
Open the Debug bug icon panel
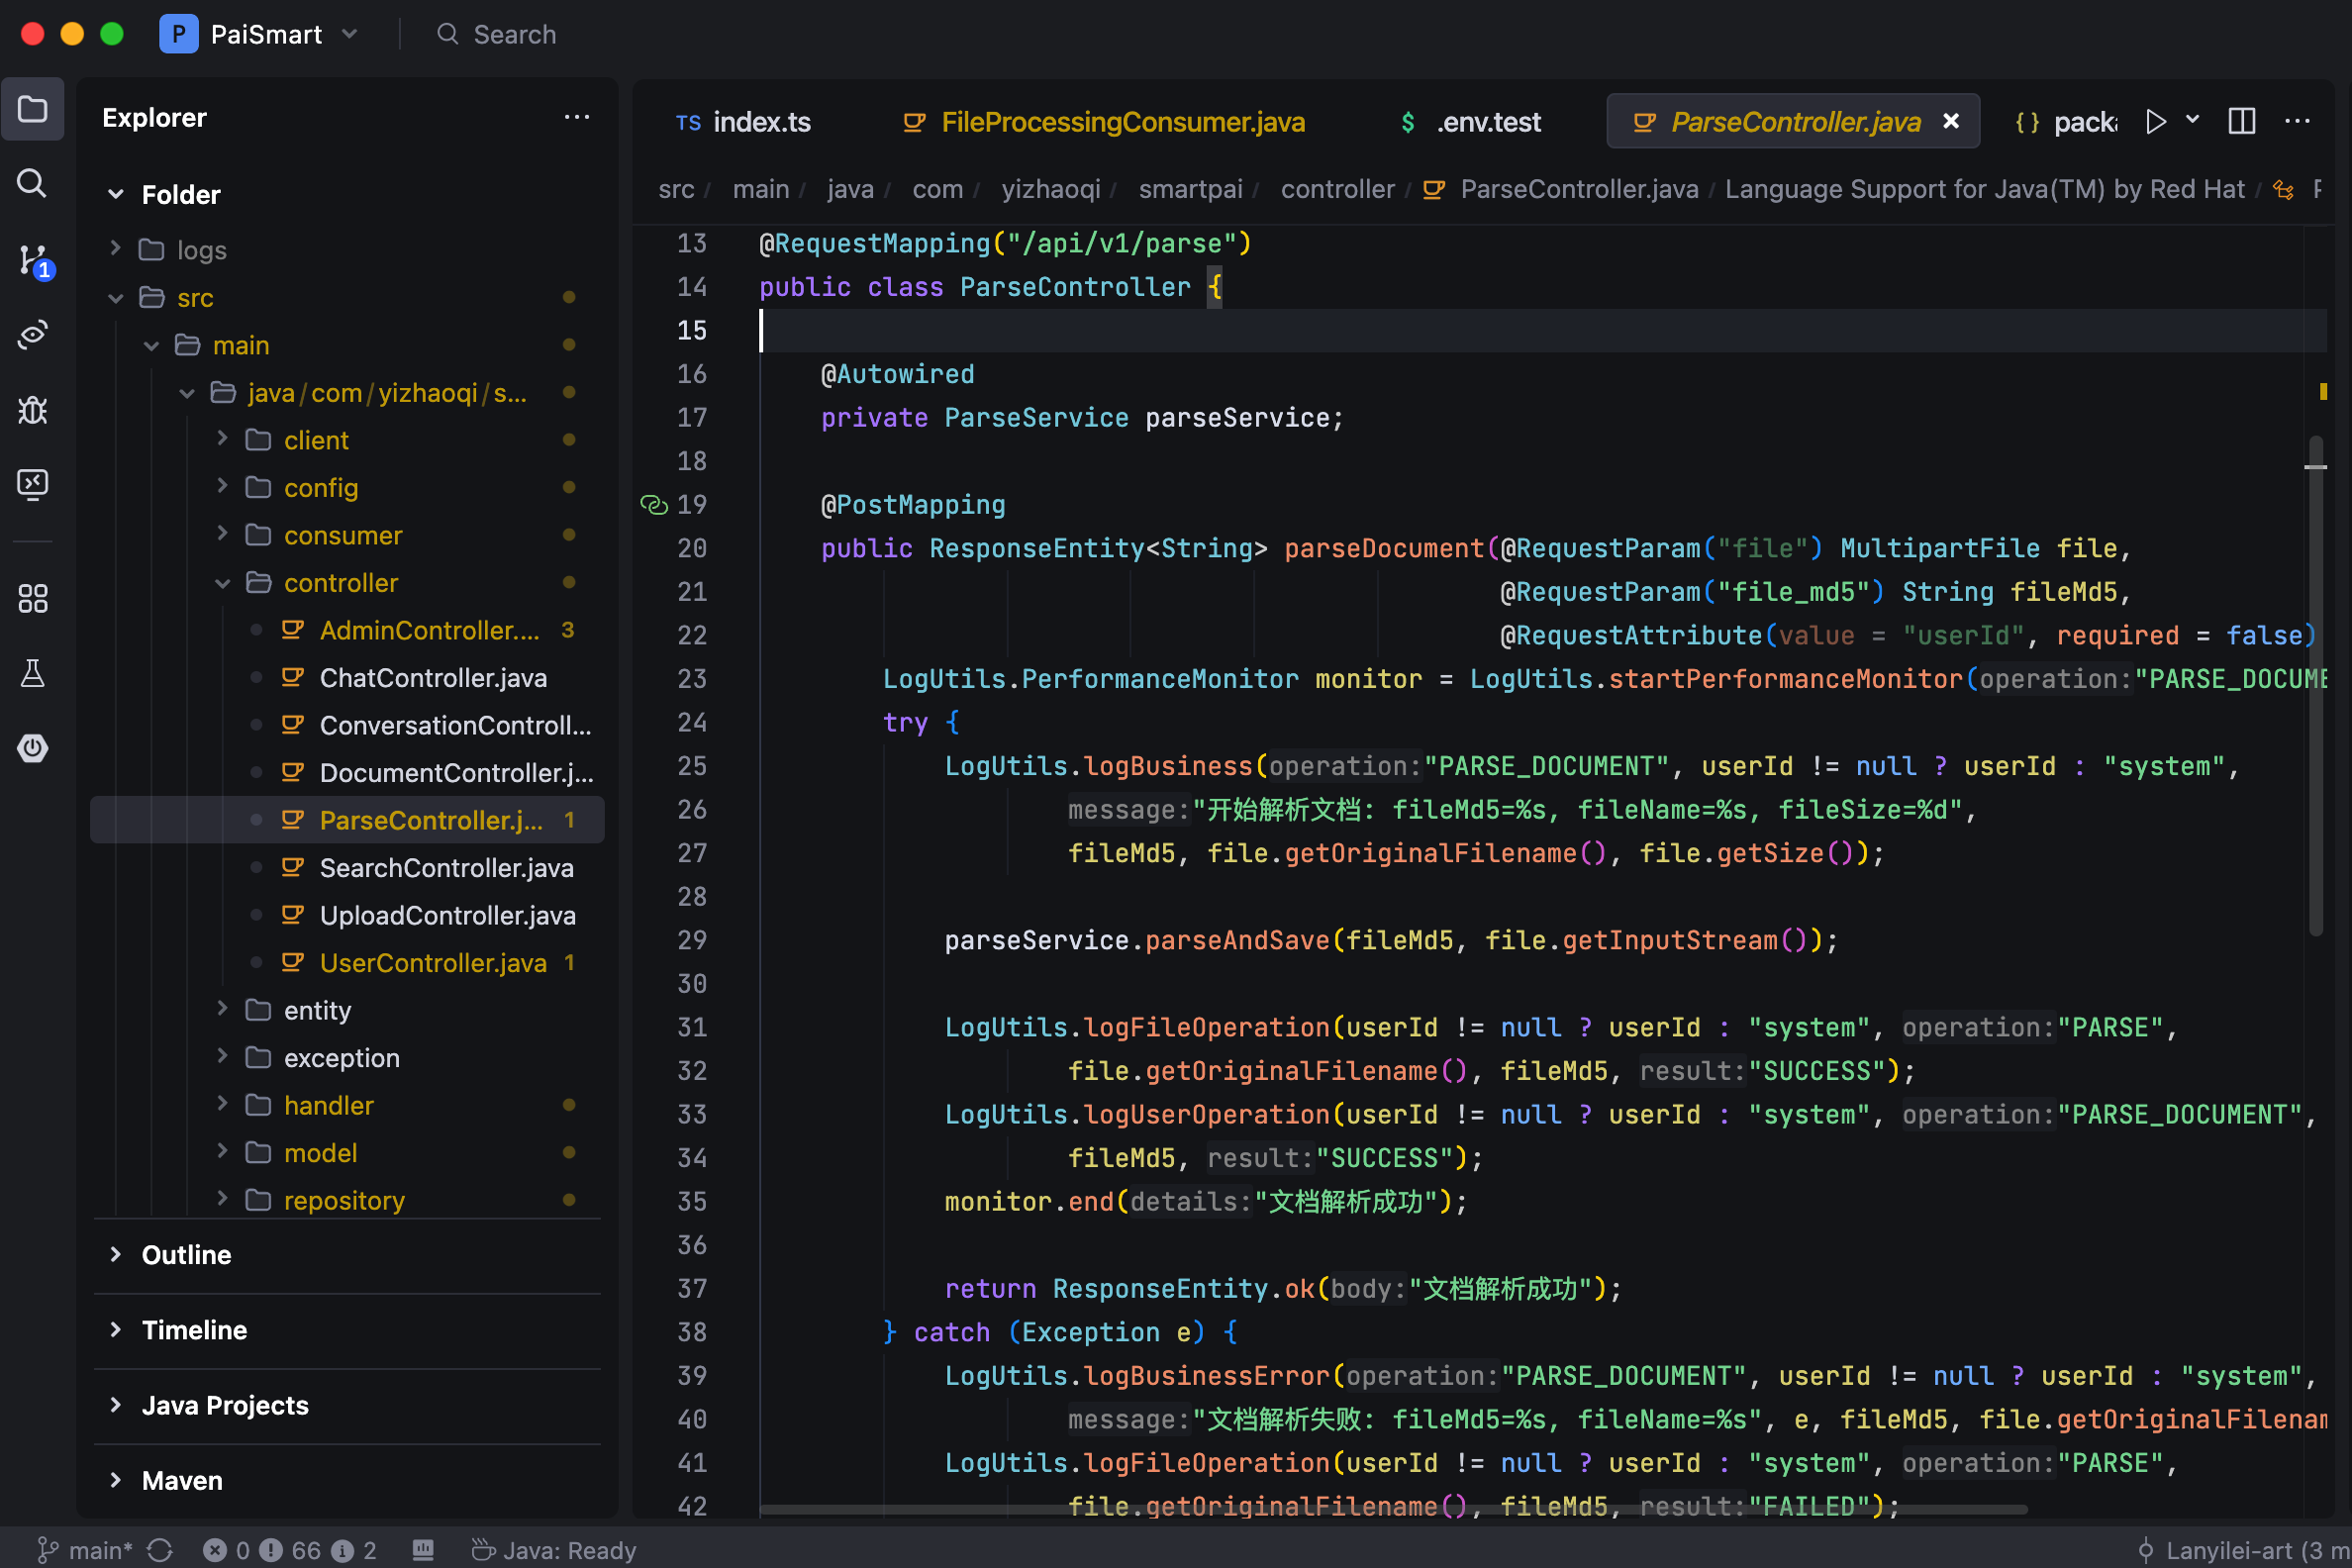pos(32,410)
